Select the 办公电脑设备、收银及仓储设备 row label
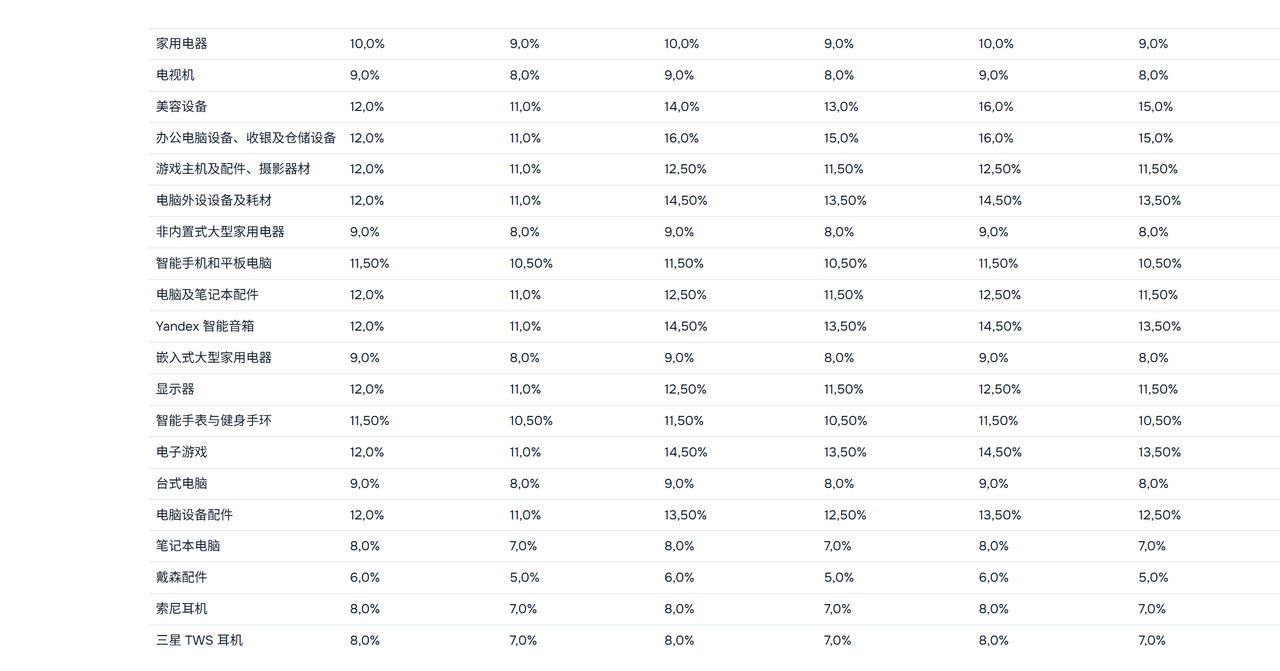This screenshot has width=1280, height=671. click(x=246, y=138)
